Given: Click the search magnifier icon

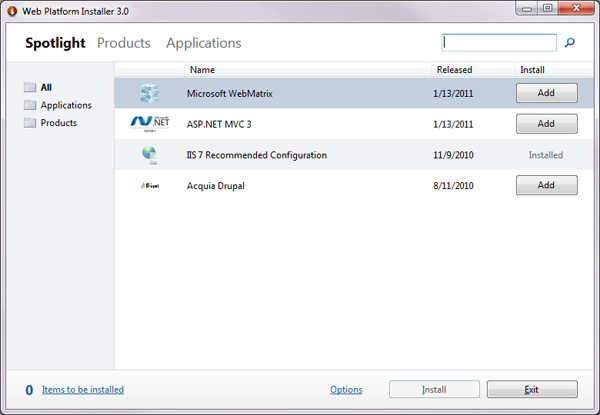Looking at the screenshot, I should (570, 43).
